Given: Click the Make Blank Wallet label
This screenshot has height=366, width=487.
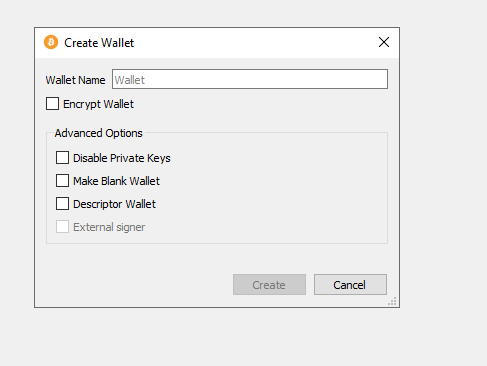Looking at the screenshot, I should pyautogui.click(x=116, y=181).
